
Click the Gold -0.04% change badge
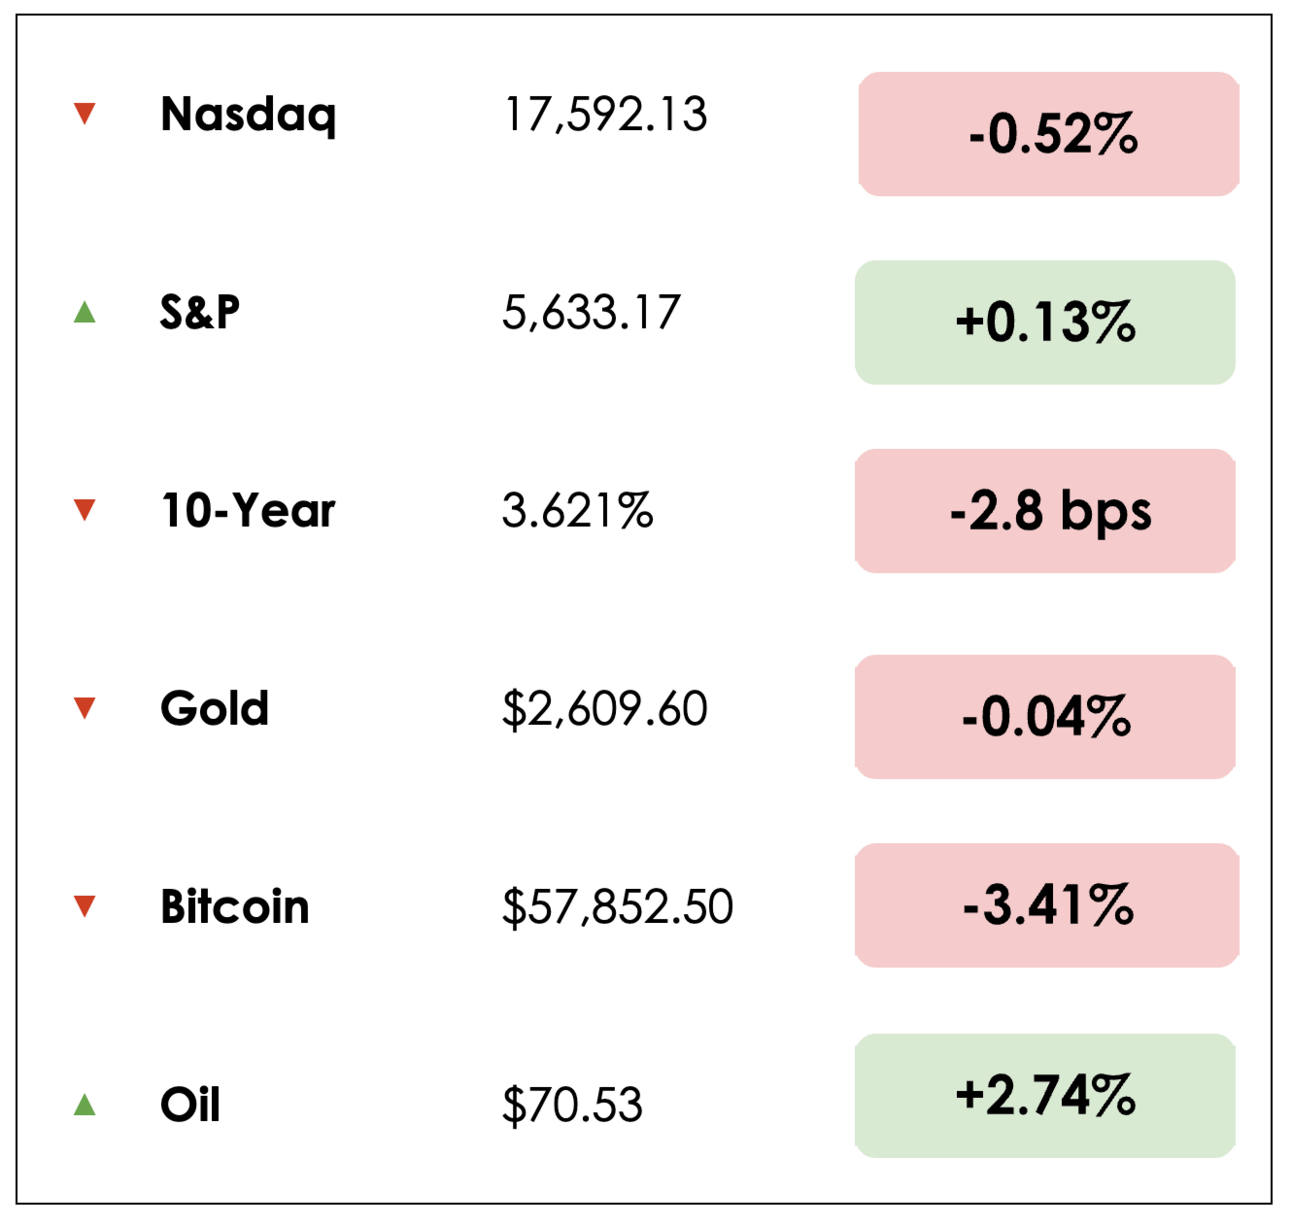pos(1045,717)
